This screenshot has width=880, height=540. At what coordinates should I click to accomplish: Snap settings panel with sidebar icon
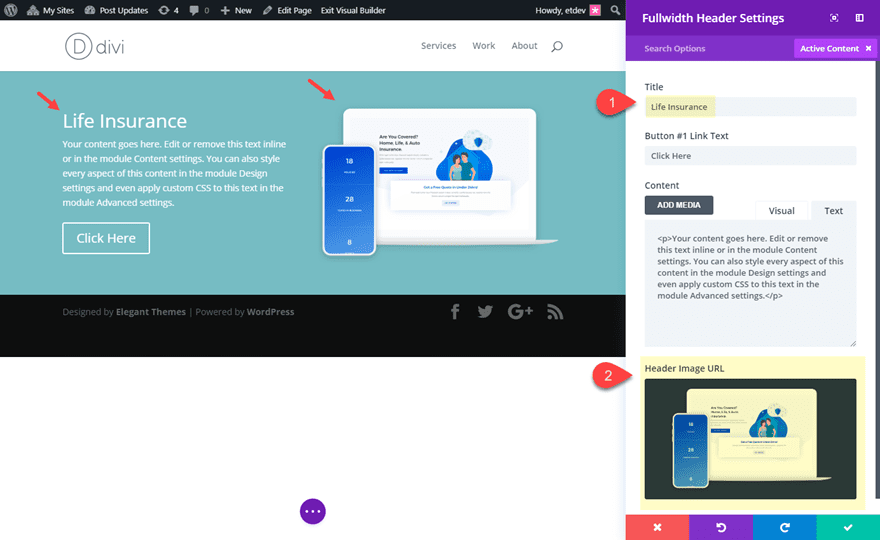[x=859, y=18]
